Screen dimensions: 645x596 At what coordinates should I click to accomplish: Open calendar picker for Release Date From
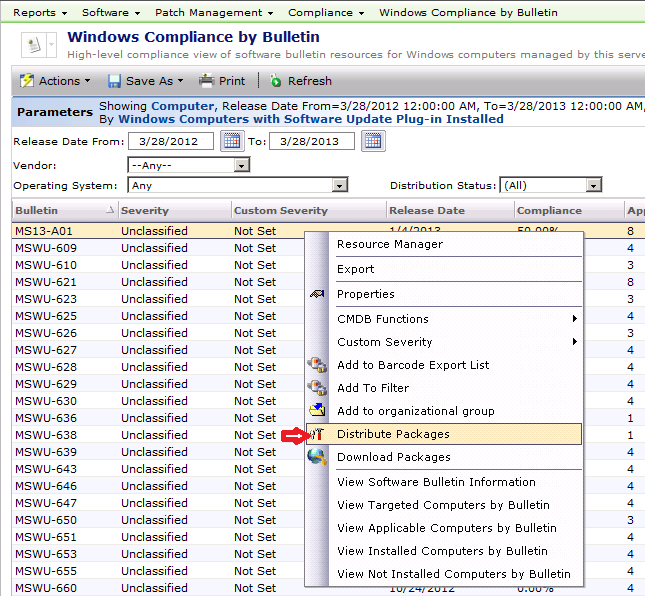[x=232, y=141]
